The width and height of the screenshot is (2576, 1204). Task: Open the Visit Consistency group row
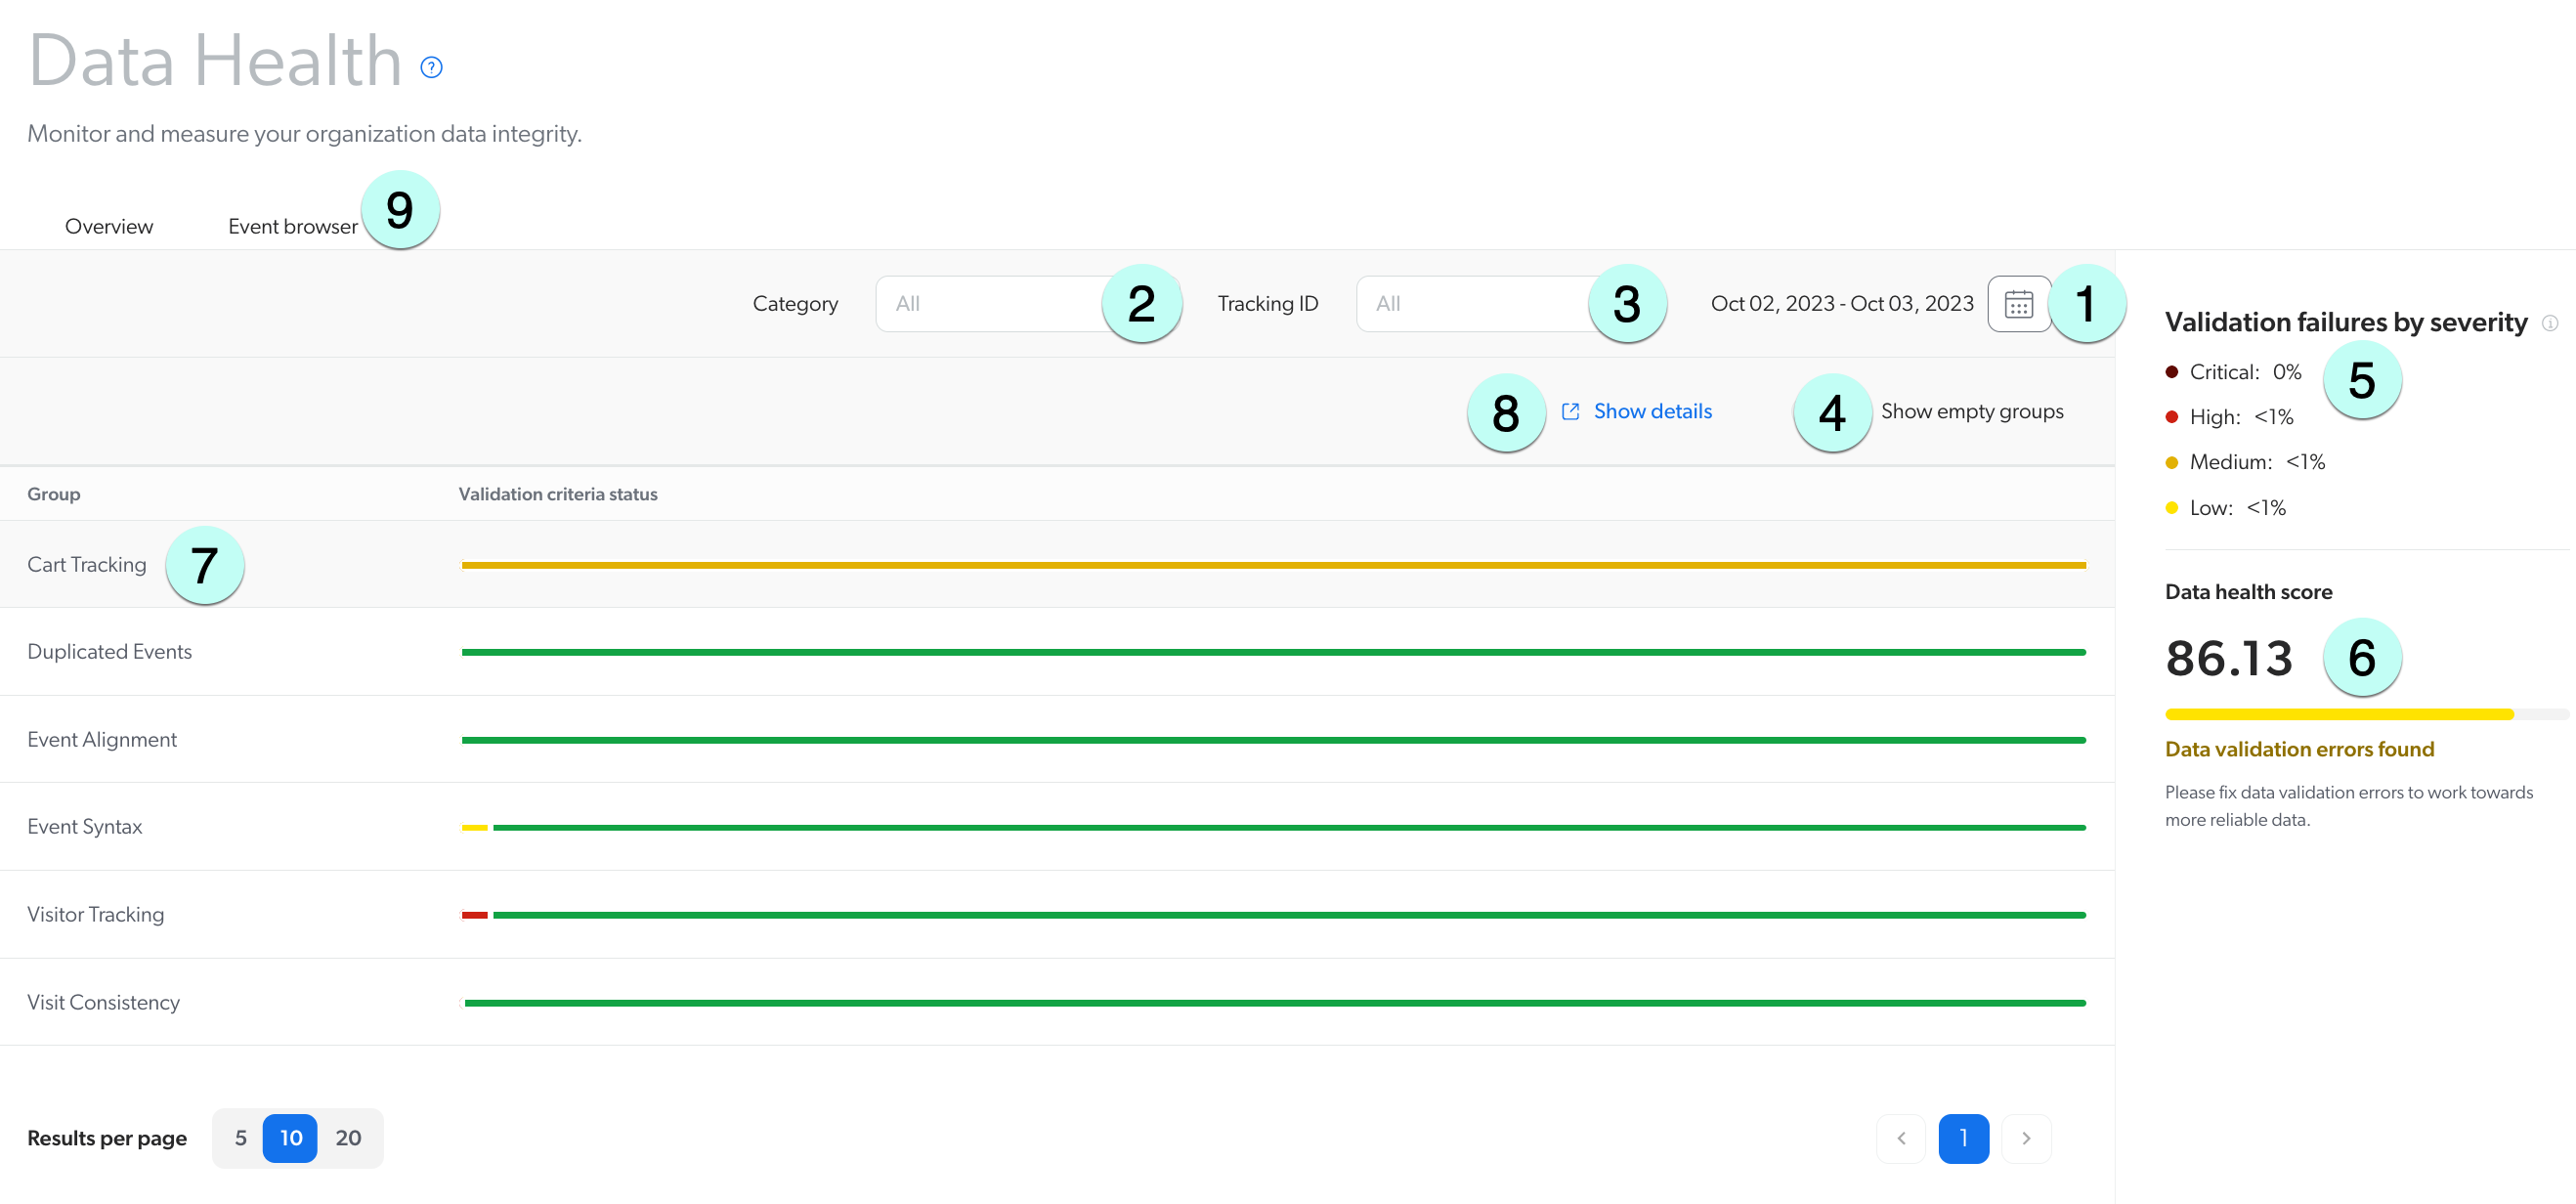point(1057,1002)
